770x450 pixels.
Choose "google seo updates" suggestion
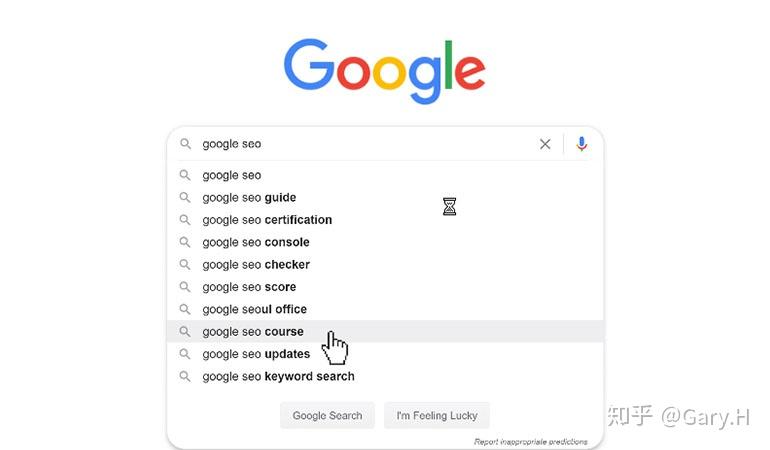click(256, 354)
